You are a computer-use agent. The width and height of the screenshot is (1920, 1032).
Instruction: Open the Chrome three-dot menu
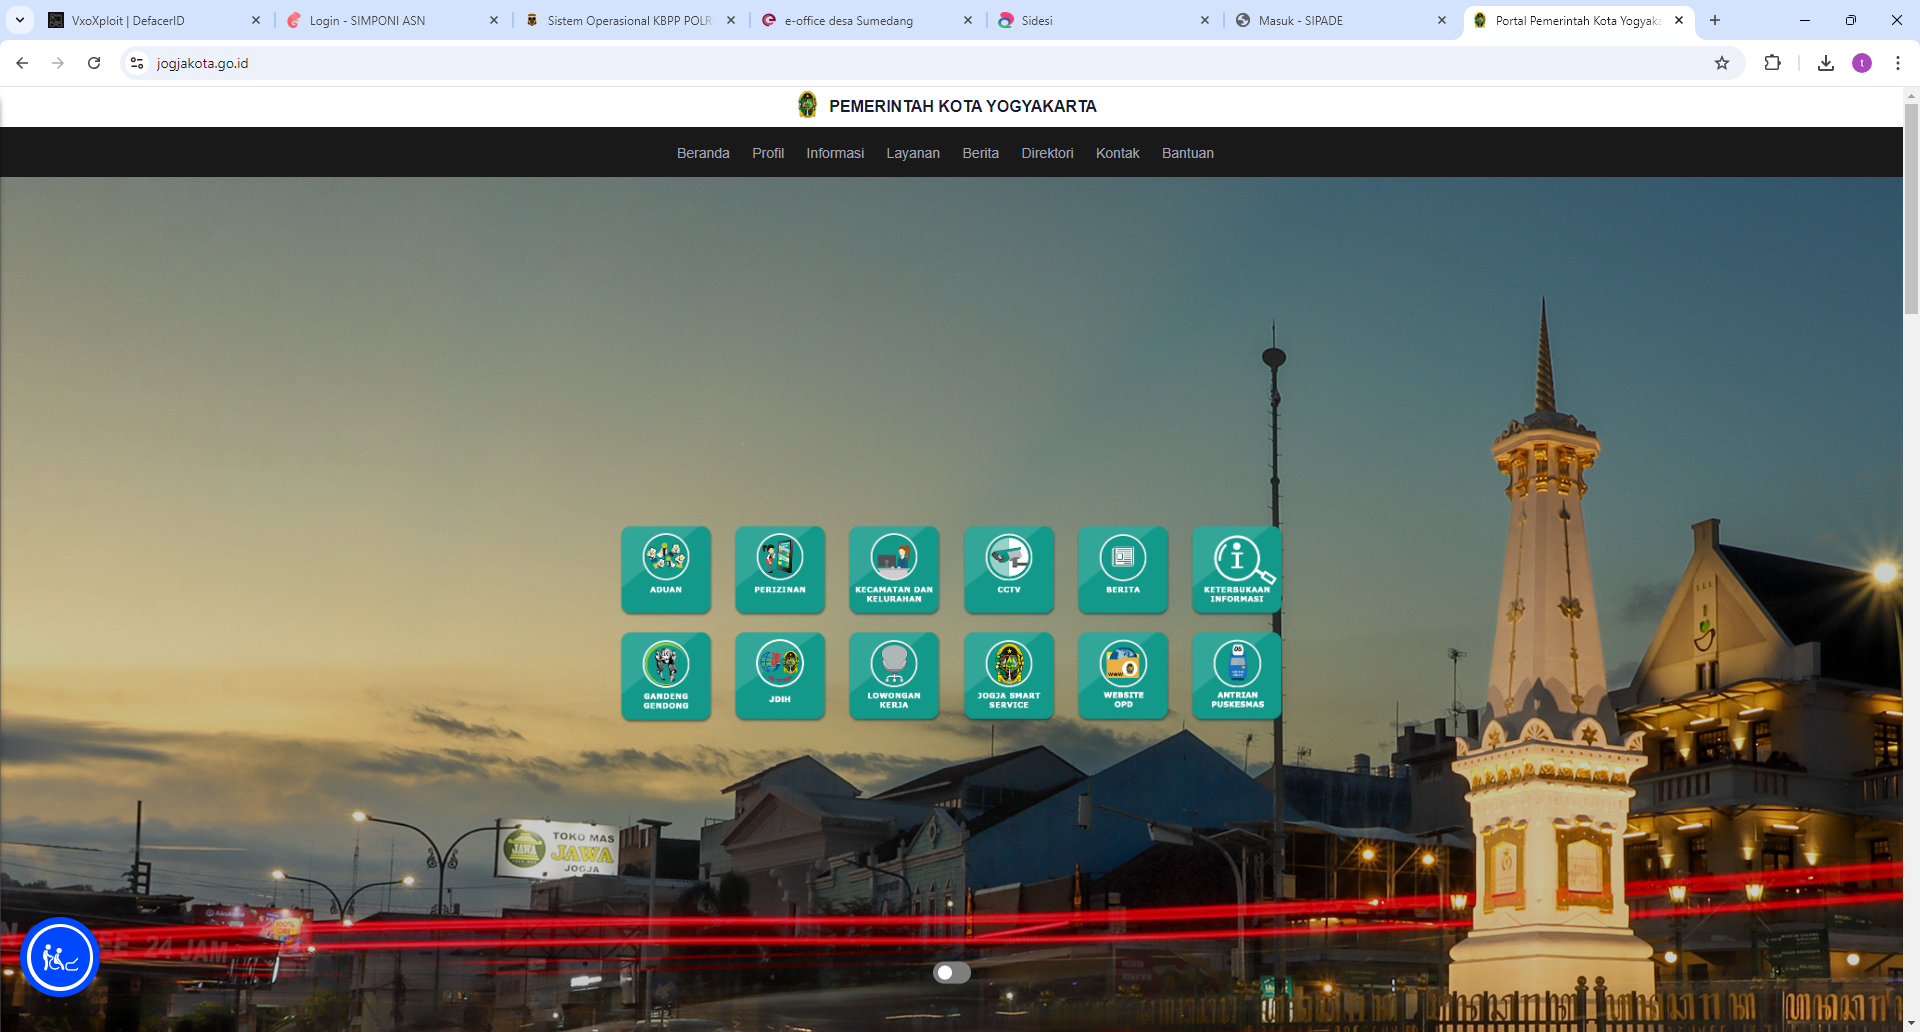(x=1898, y=63)
